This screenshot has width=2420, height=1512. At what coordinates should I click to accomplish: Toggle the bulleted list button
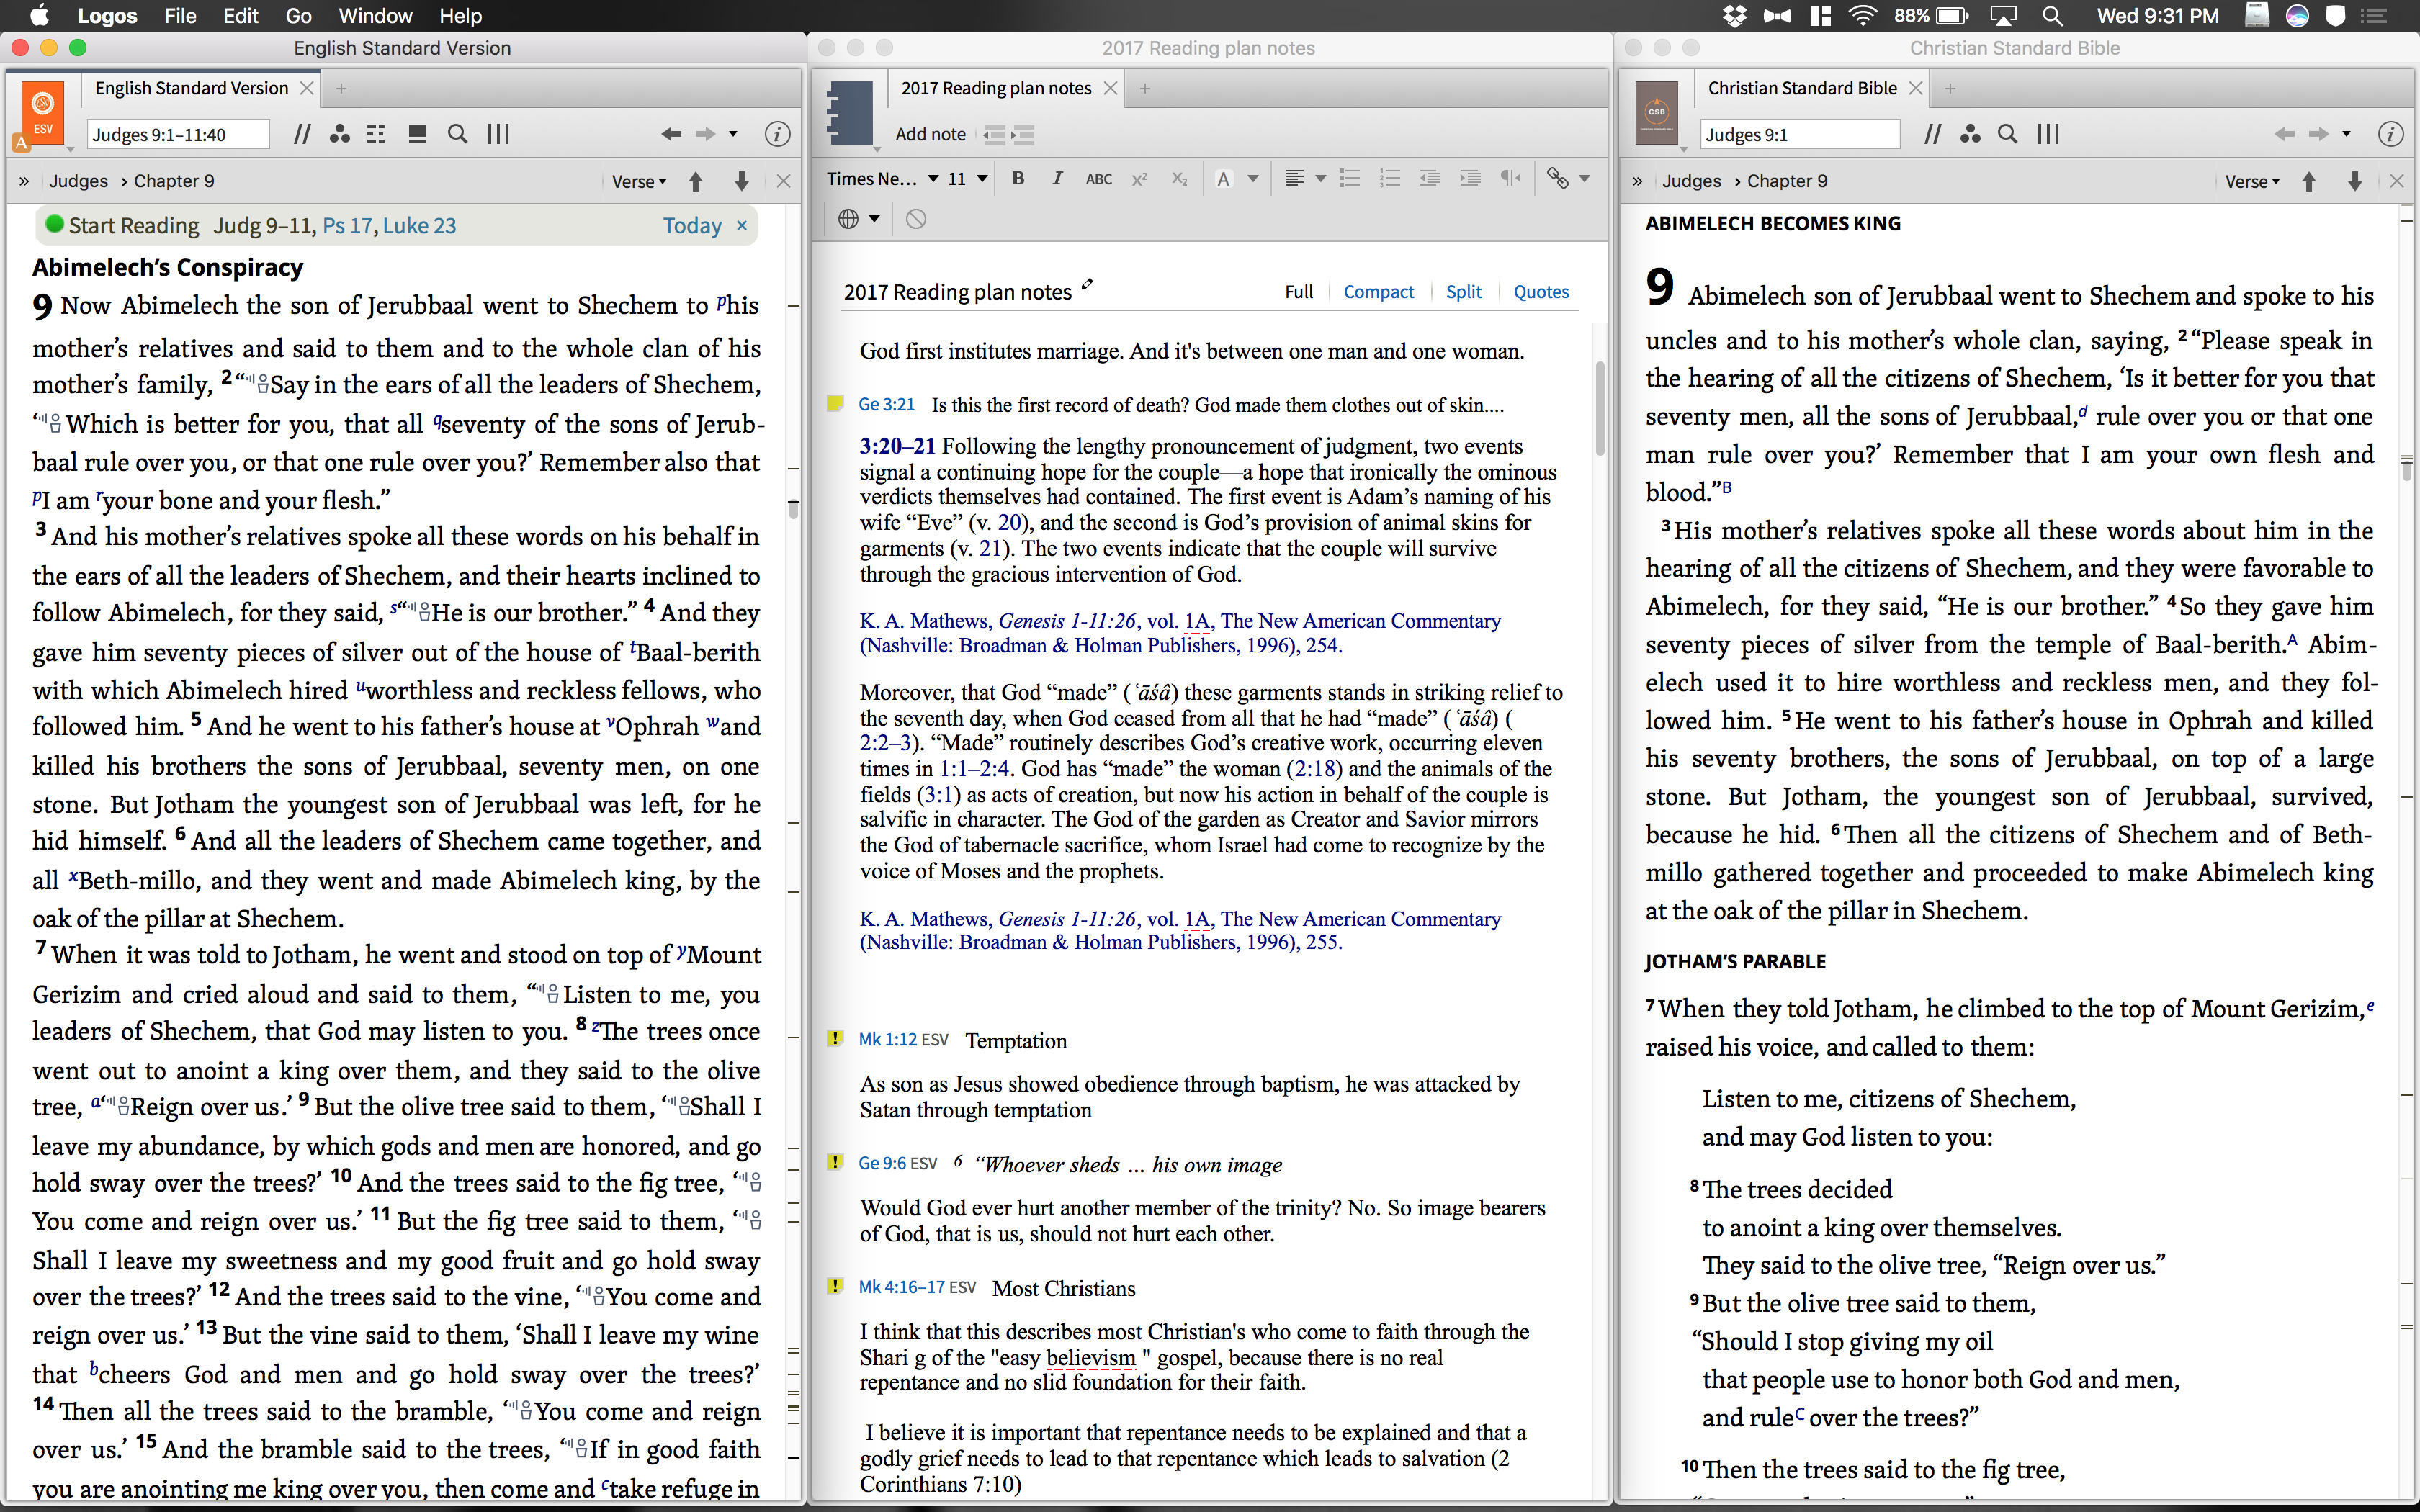click(x=1350, y=178)
